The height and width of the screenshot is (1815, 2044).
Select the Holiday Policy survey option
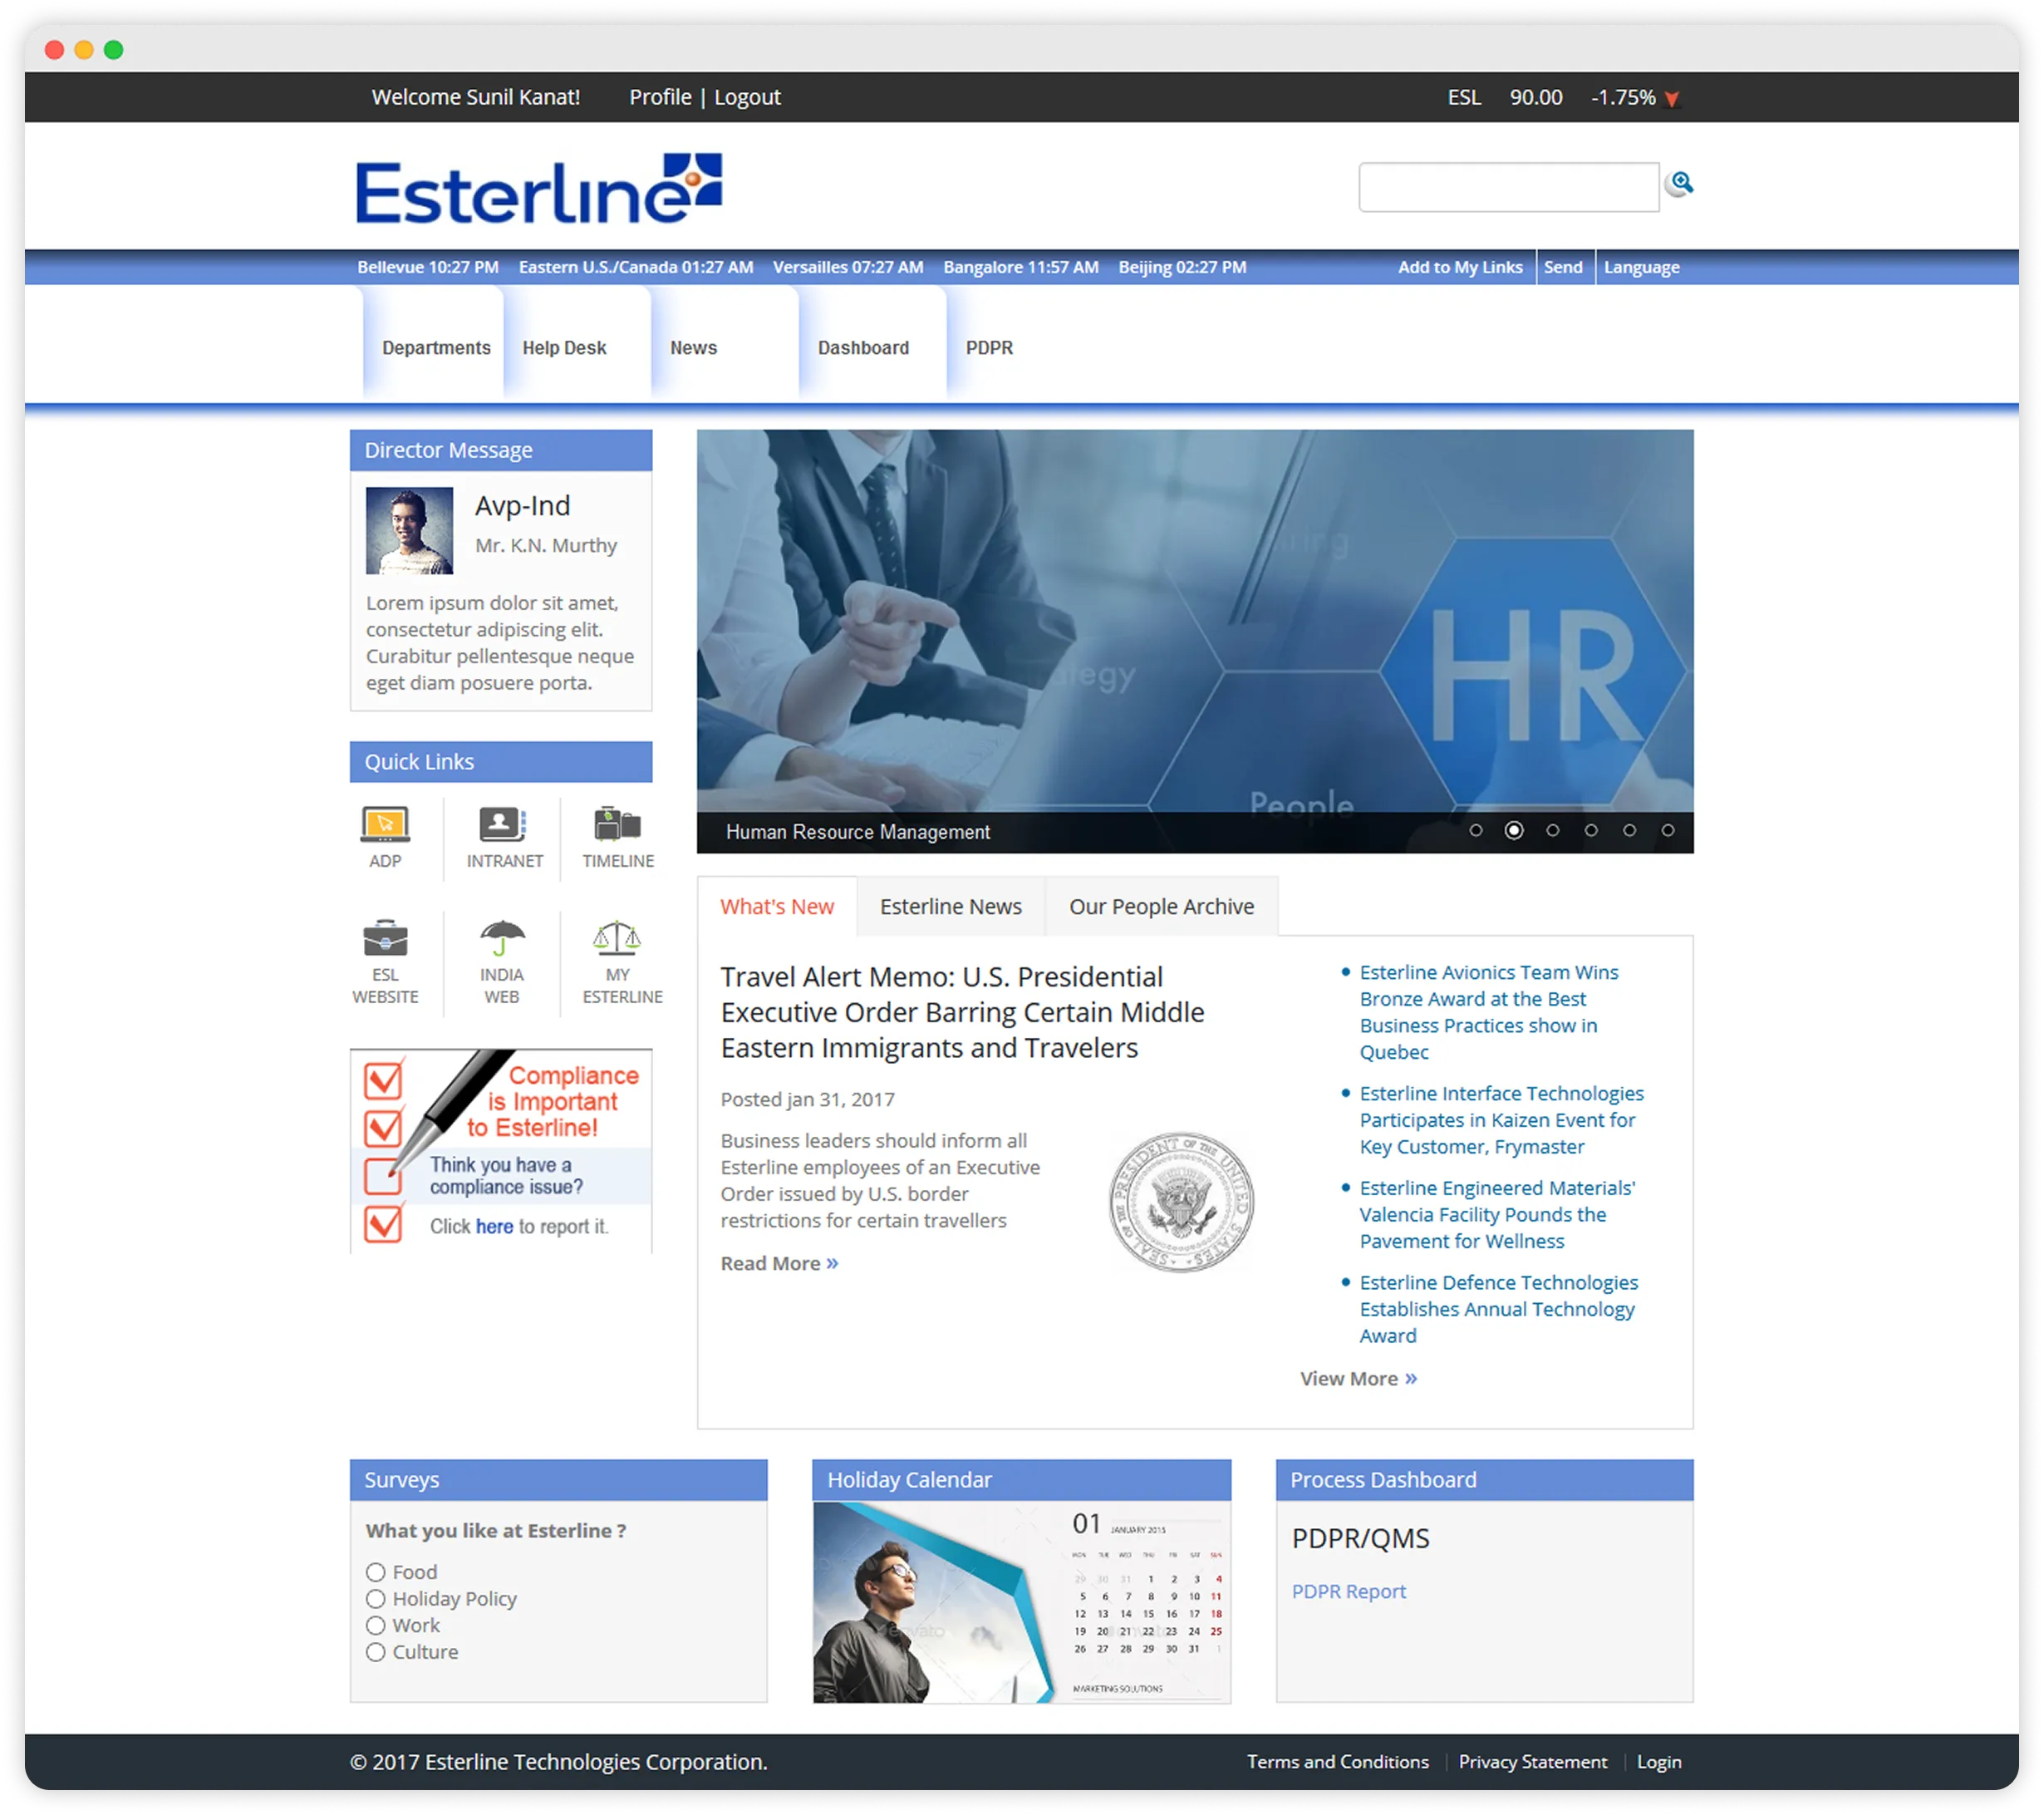point(376,1599)
